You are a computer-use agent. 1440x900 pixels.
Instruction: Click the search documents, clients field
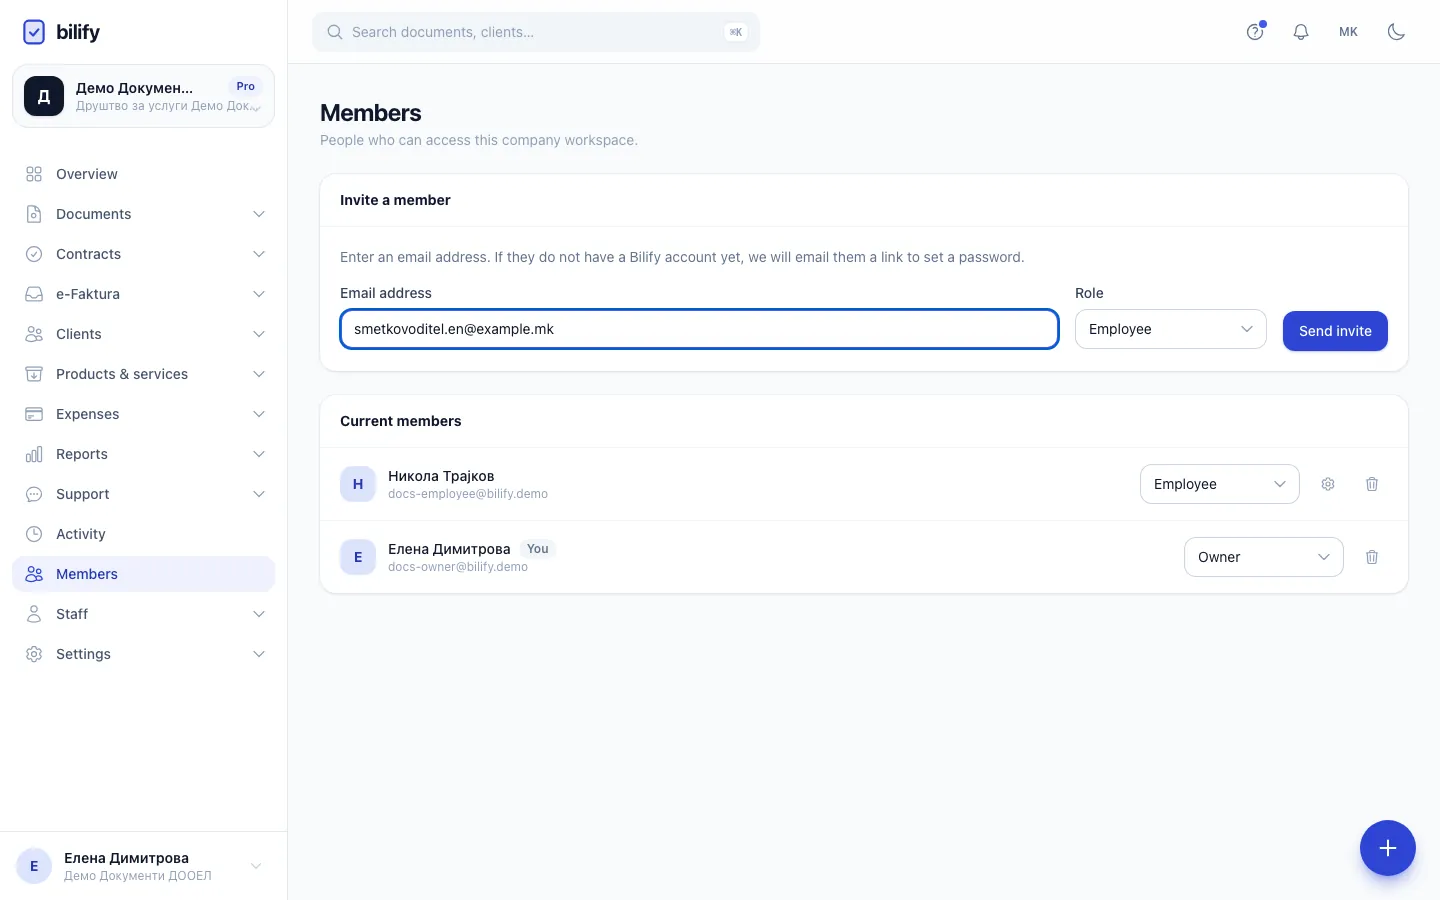(x=536, y=32)
